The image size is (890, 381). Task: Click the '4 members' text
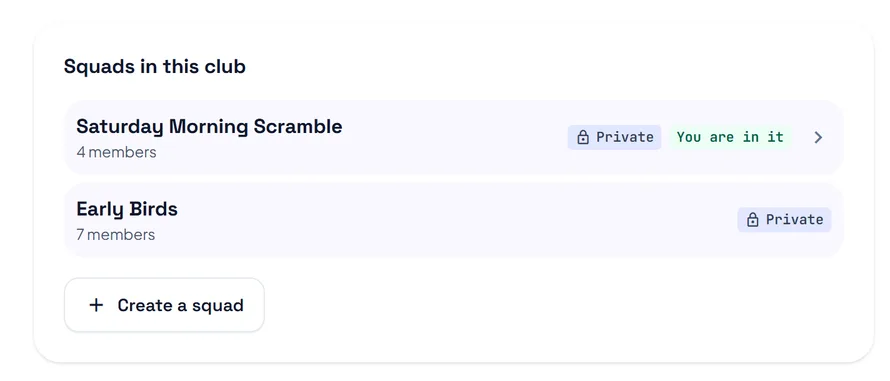[x=116, y=152]
